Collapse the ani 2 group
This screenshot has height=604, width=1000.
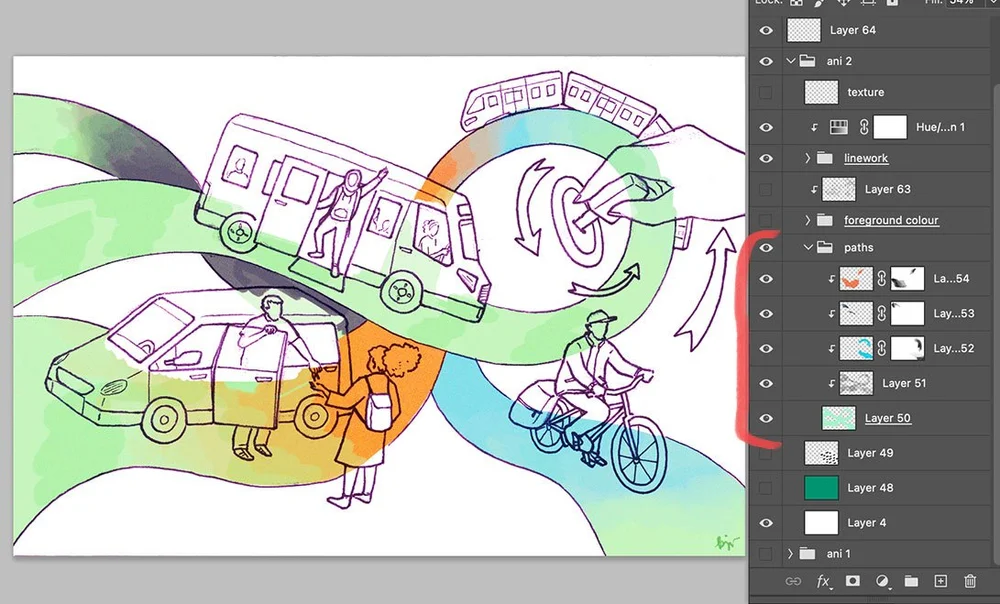[x=791, y=60]
